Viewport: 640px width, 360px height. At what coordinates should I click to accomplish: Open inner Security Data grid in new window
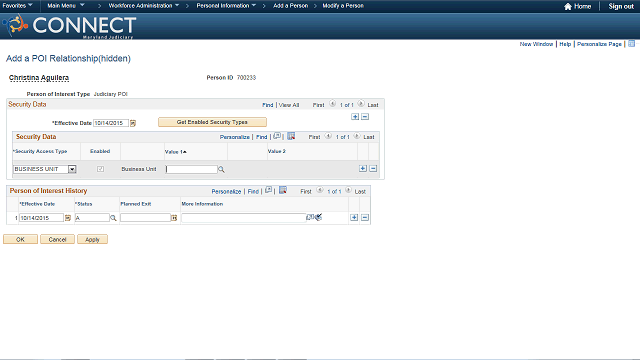click(277, 136)
